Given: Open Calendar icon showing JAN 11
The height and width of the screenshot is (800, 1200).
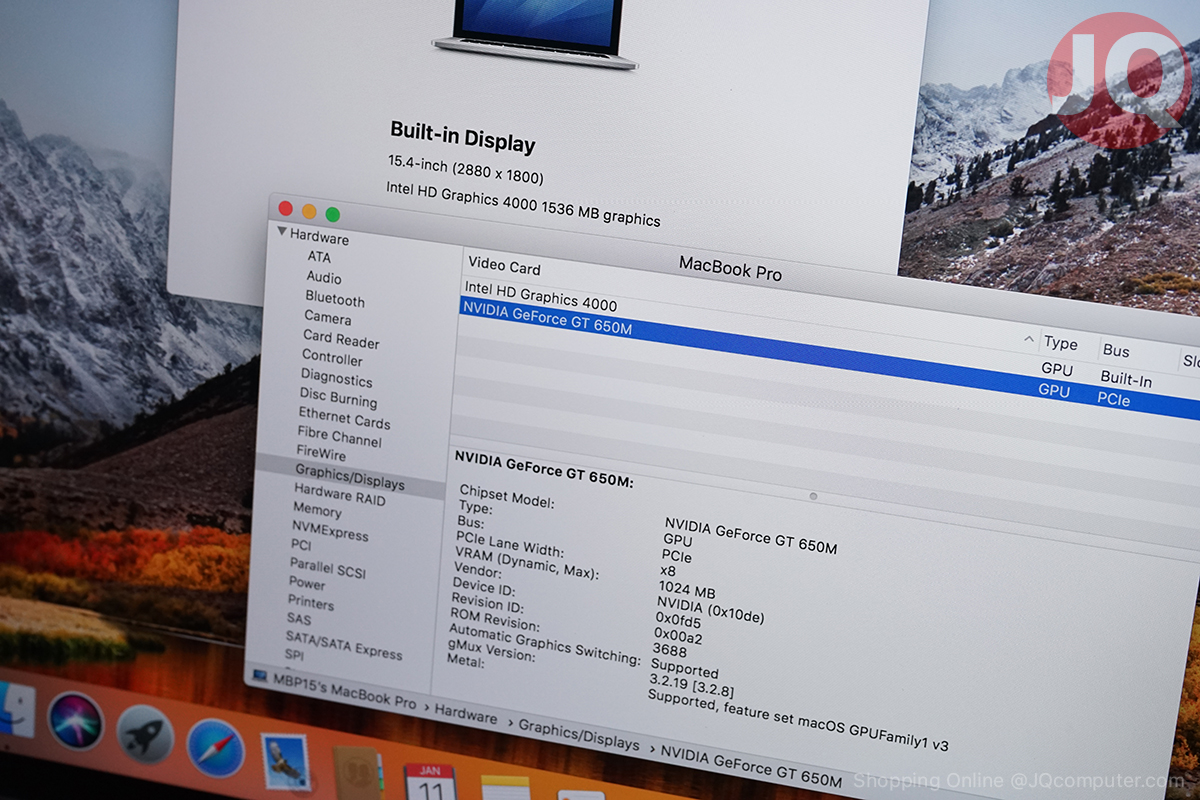Looking at the screenshot, I should [430, 782].
